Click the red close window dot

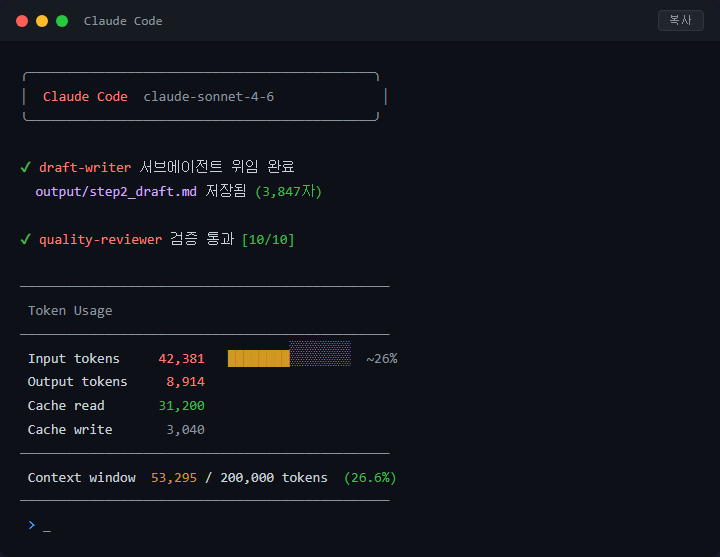click(22, 21)
